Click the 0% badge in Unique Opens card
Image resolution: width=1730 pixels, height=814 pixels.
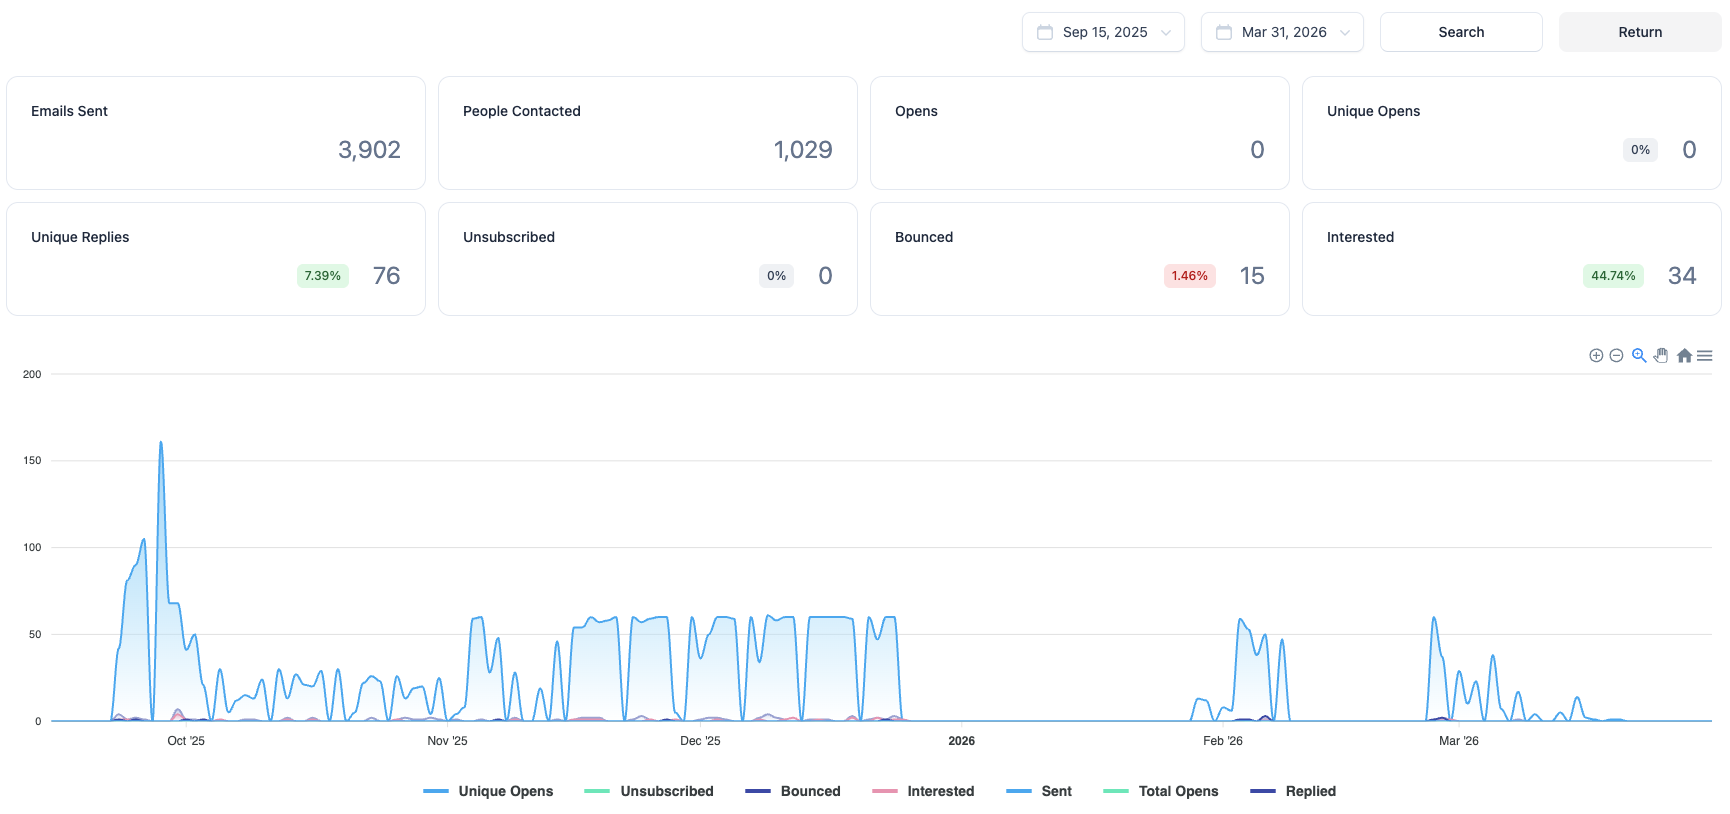point(1641,150)
